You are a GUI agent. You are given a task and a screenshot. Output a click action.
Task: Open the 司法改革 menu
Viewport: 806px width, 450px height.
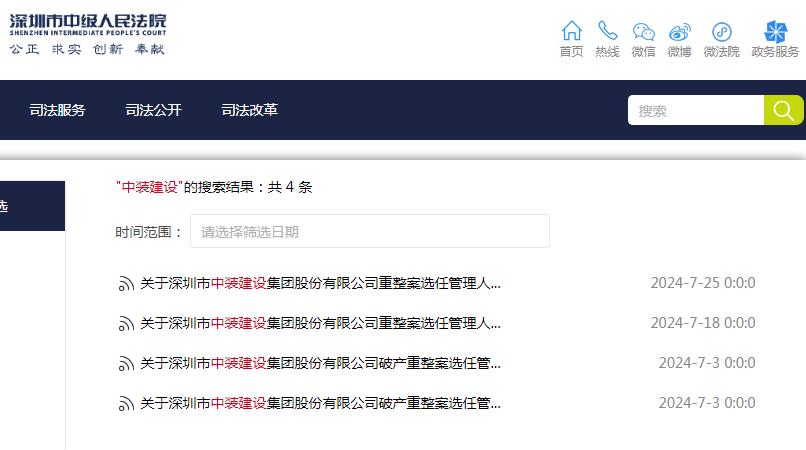249,110
